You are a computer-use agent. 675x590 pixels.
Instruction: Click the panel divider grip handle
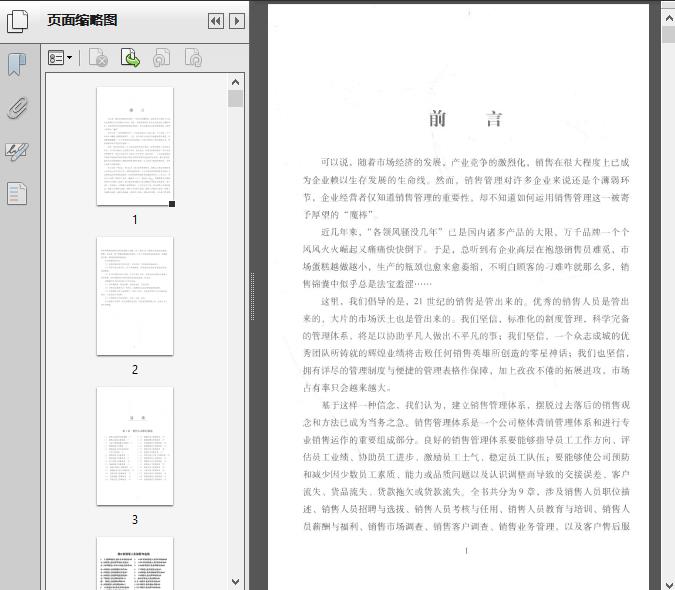coord(253,296)
